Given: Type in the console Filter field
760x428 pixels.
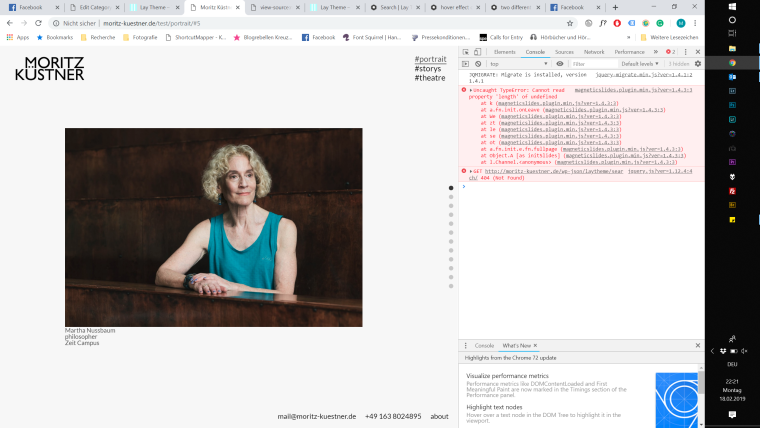Looking at the screenshot, I should [592, 63].
